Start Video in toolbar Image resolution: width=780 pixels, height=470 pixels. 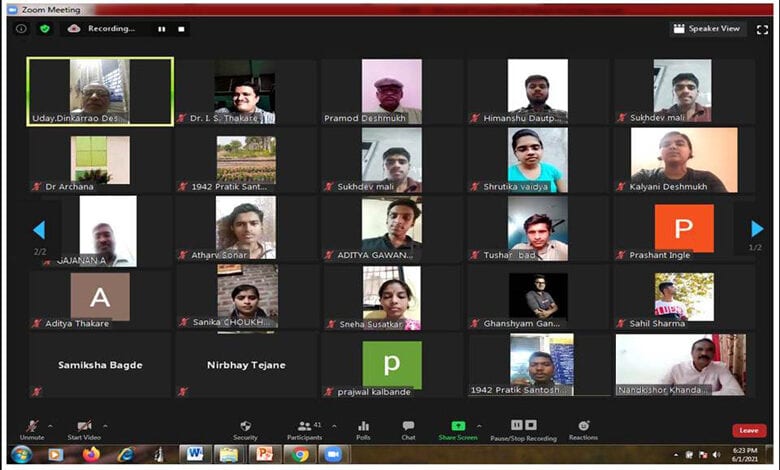pos(84,430)
